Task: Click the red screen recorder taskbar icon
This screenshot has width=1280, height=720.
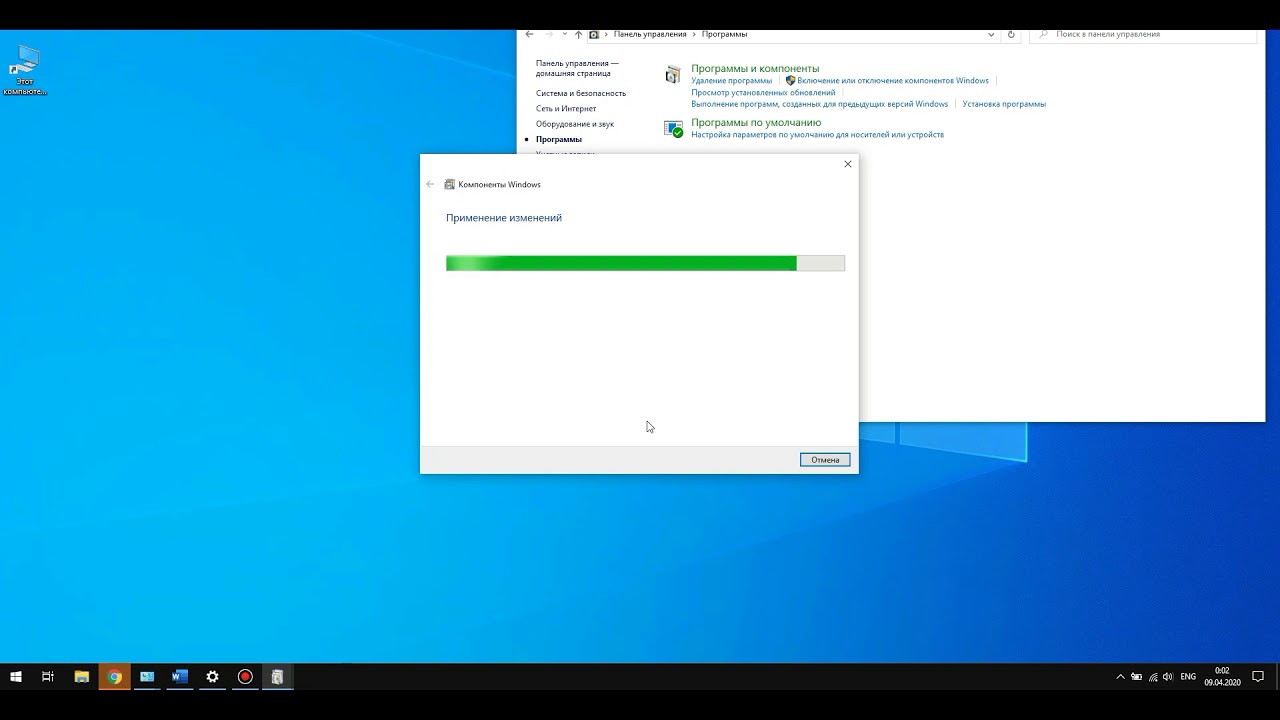Action: click(245, 677)
